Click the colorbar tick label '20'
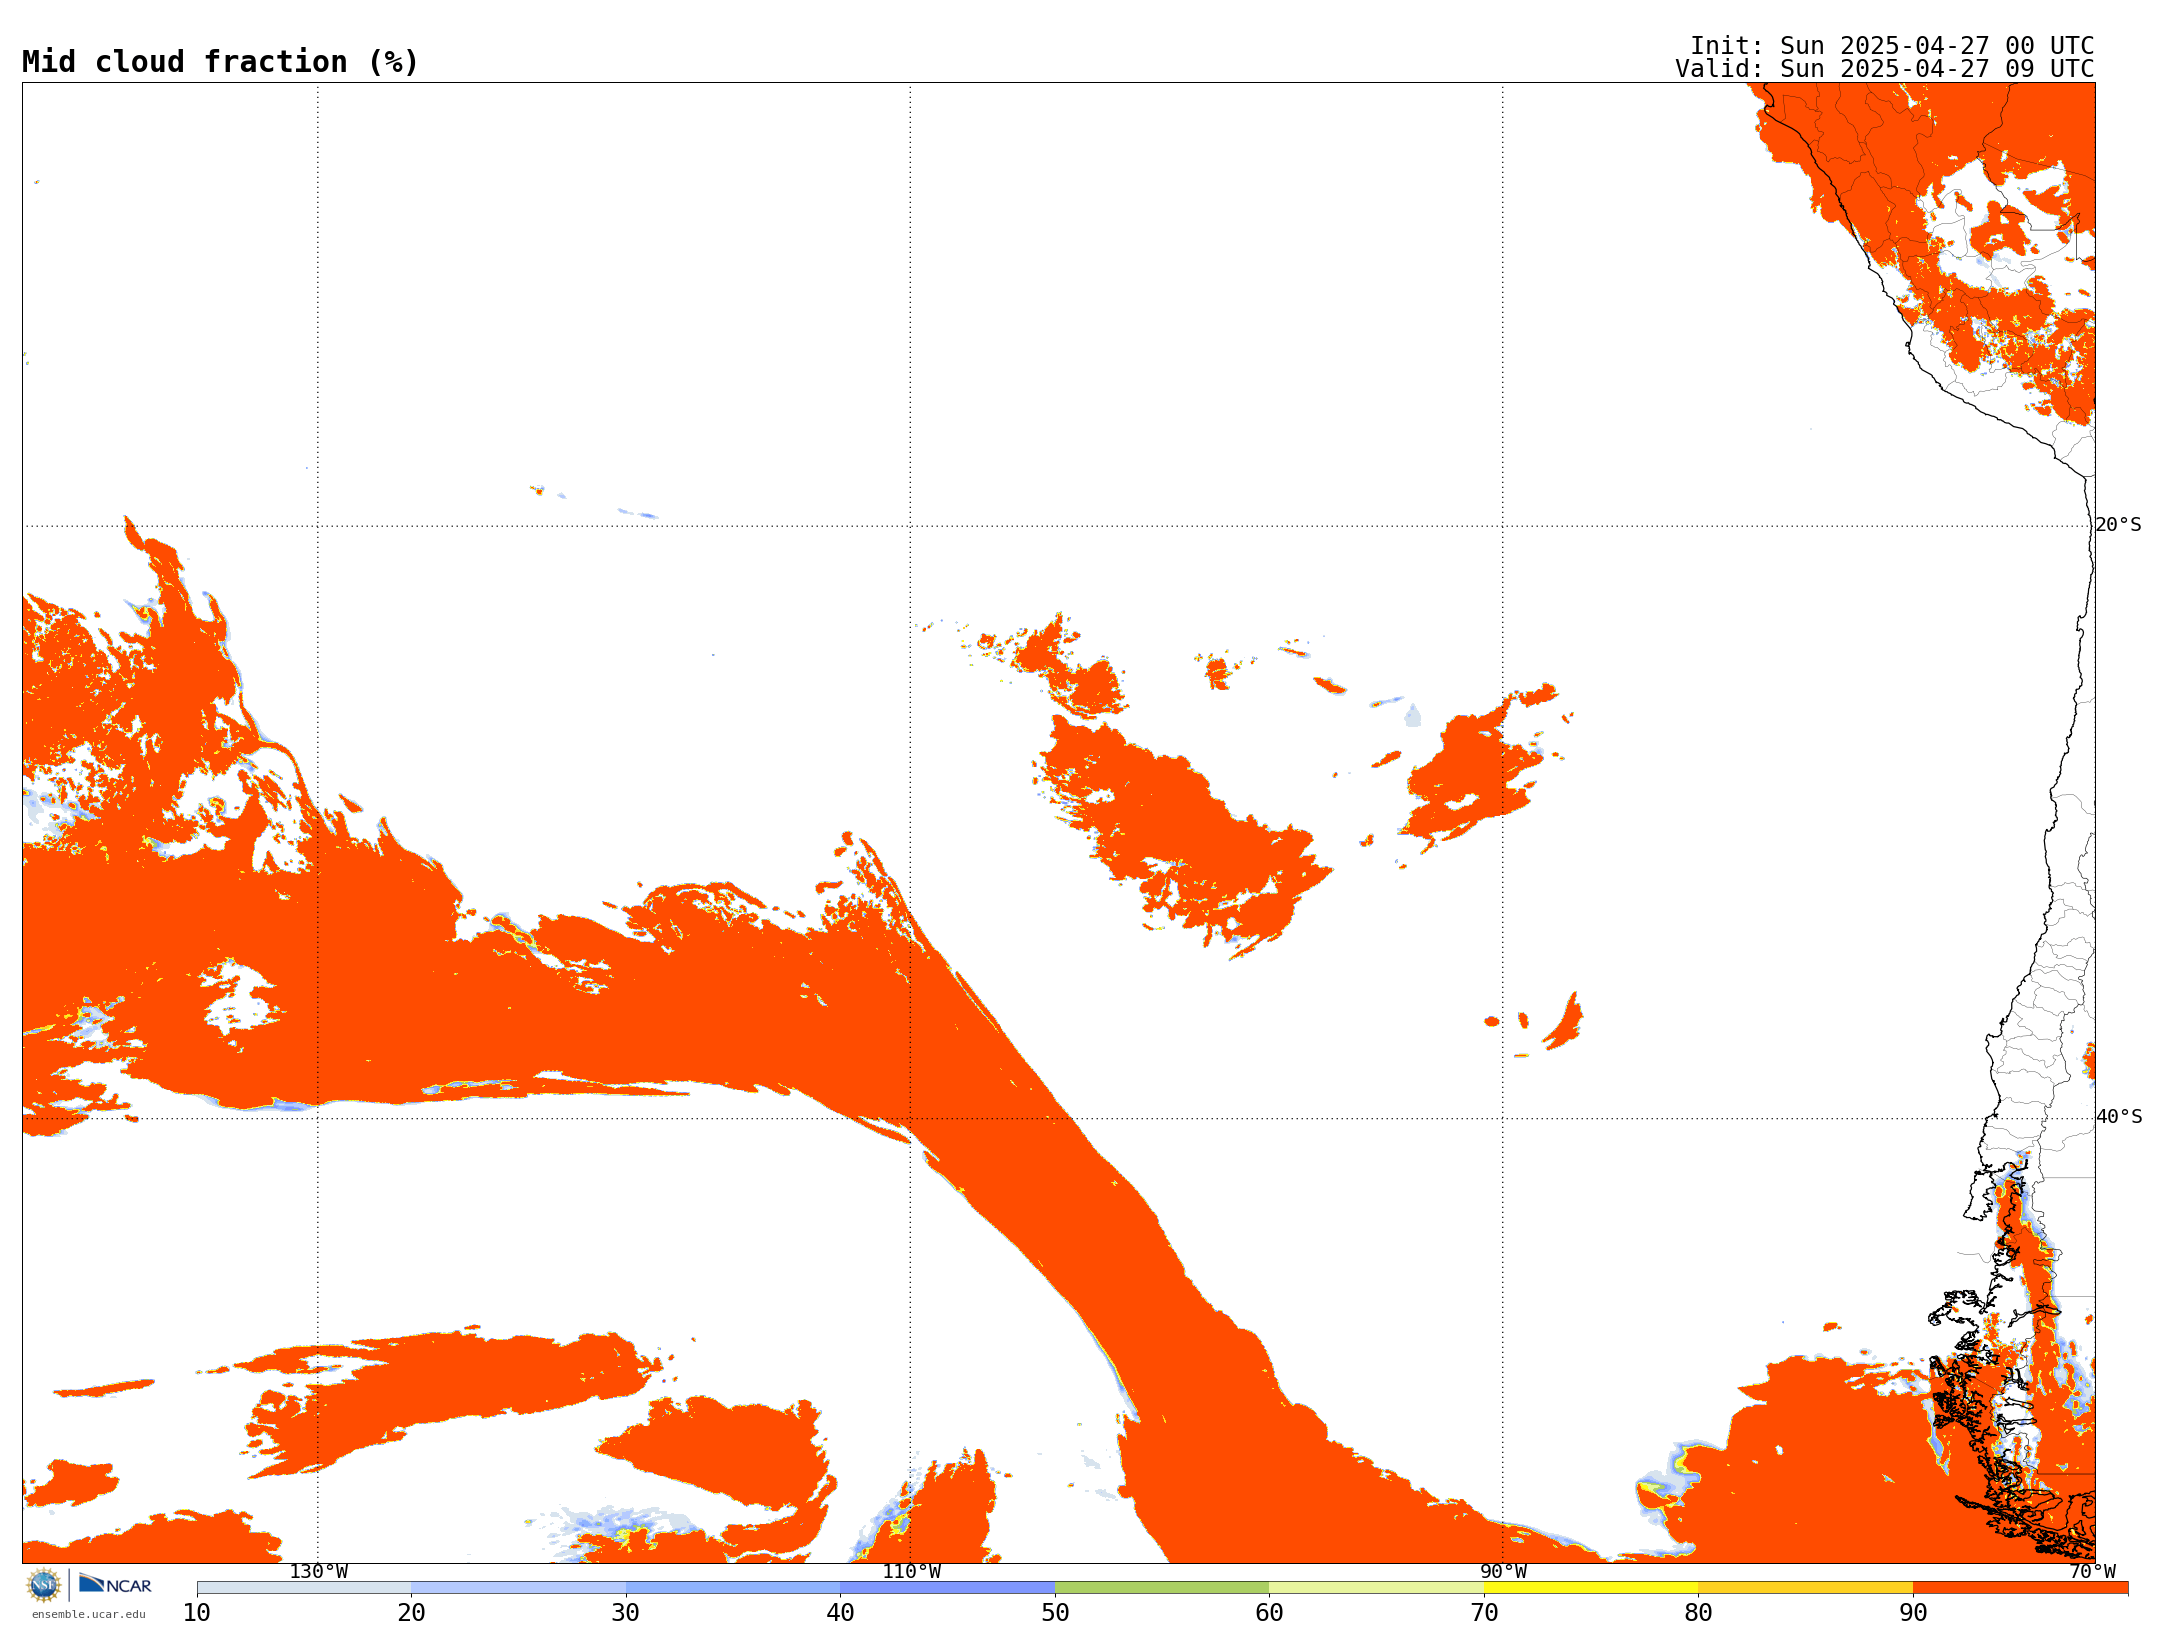2160x1626 pixels. coord(411,1613)
